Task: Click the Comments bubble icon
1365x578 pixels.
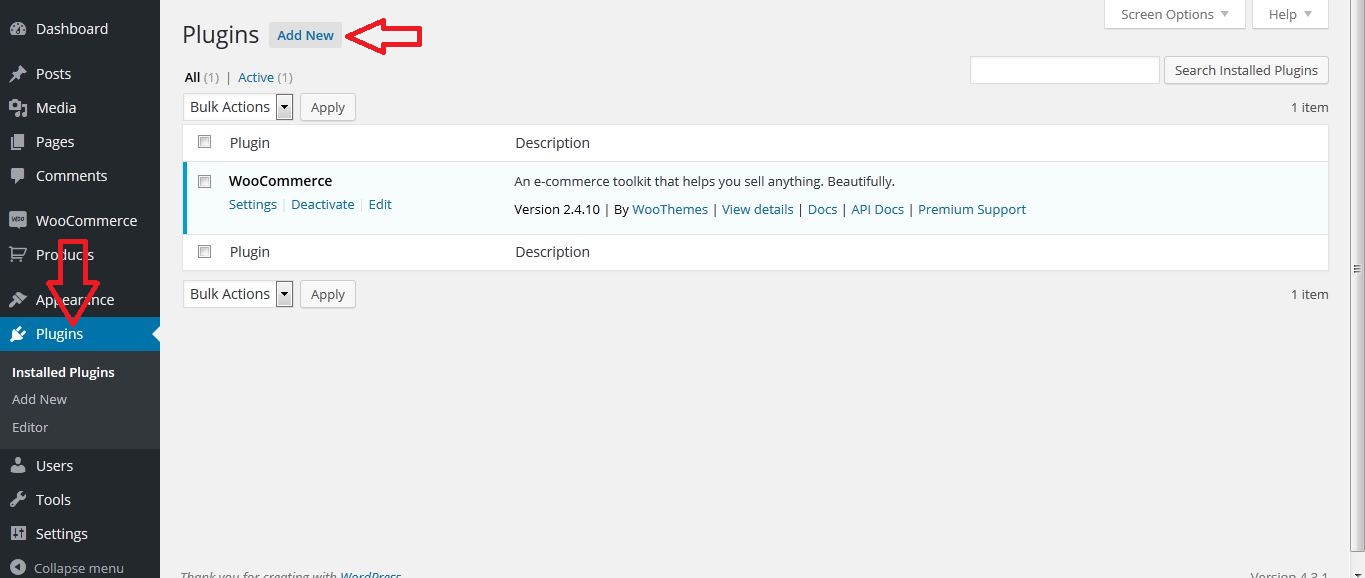Action: tap(17, 176)
